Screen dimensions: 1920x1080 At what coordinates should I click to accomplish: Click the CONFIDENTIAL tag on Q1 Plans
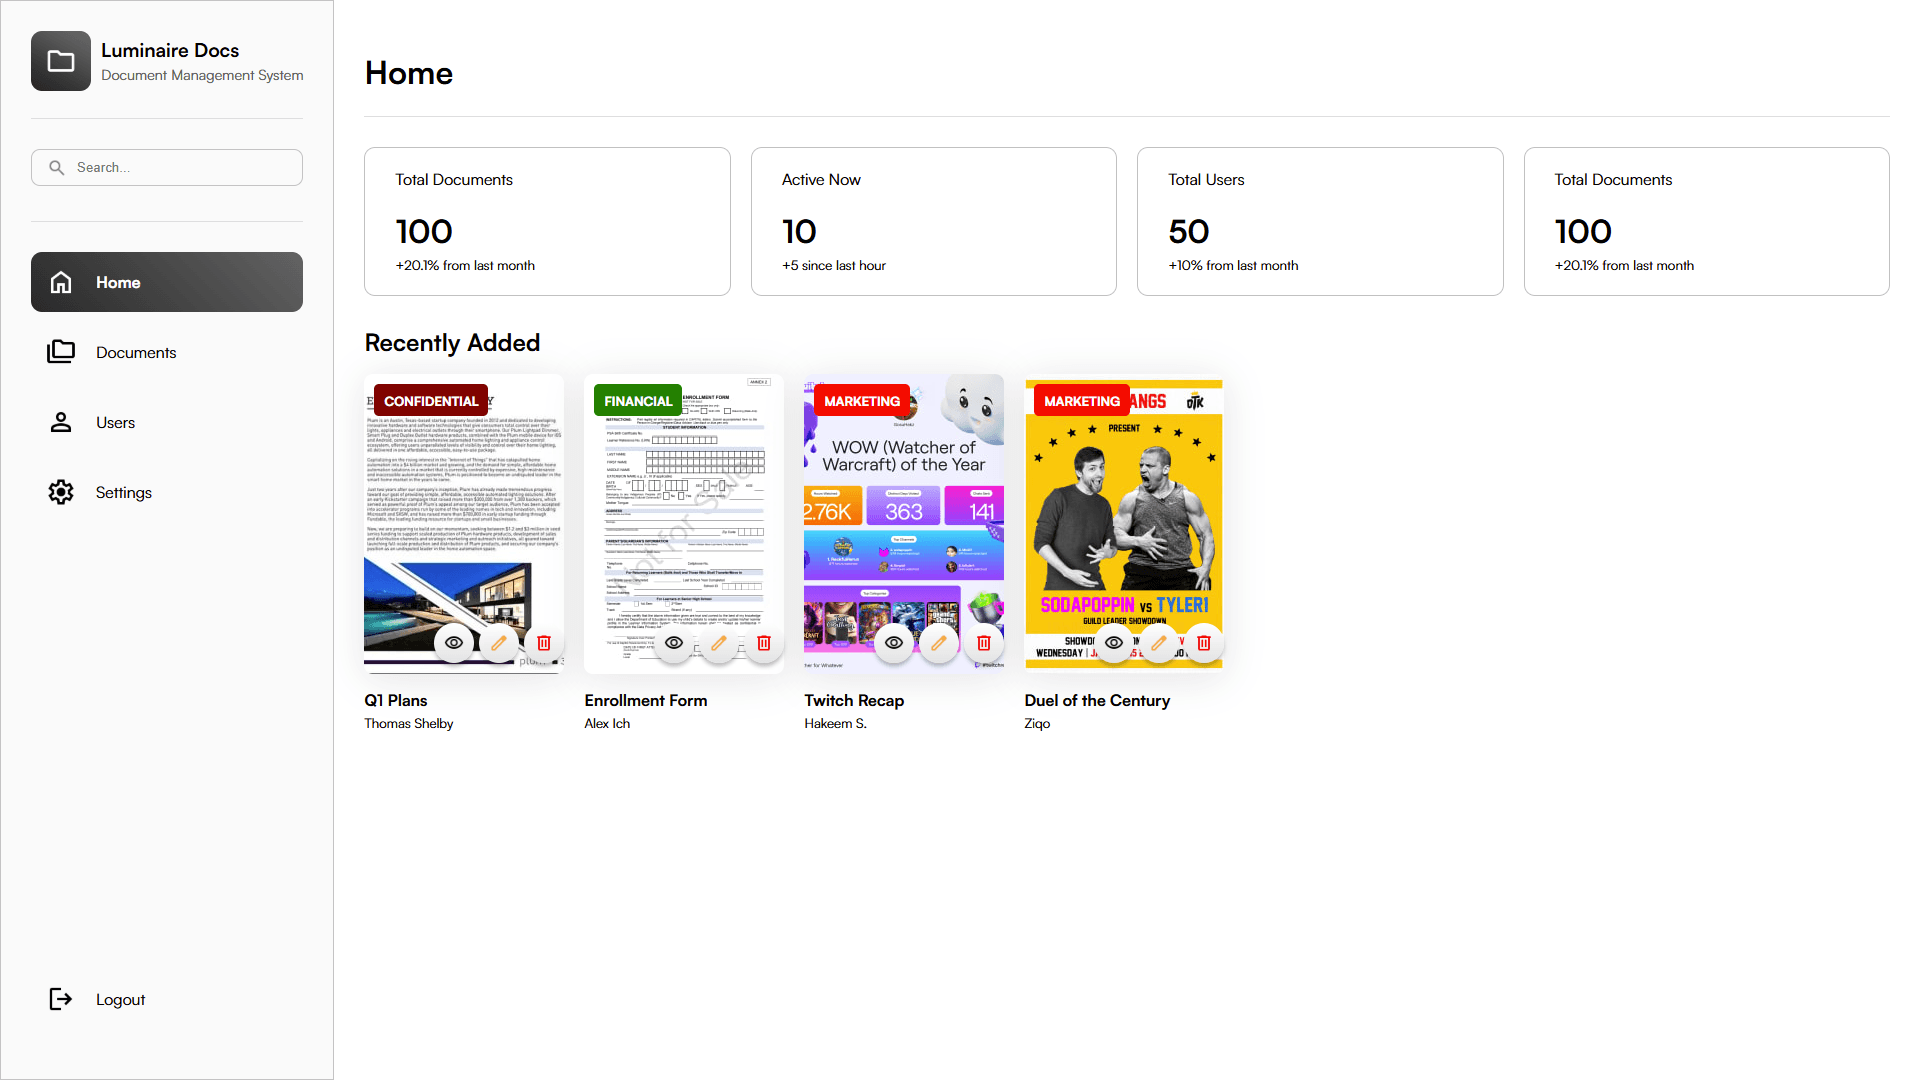point(431,401)
